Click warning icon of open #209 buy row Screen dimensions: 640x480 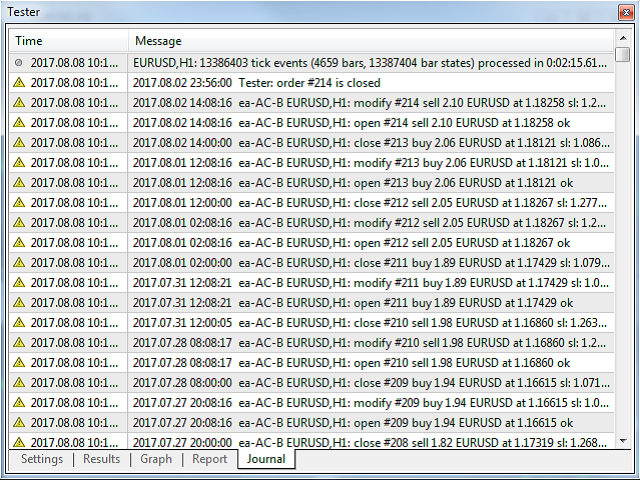(19, 423)
